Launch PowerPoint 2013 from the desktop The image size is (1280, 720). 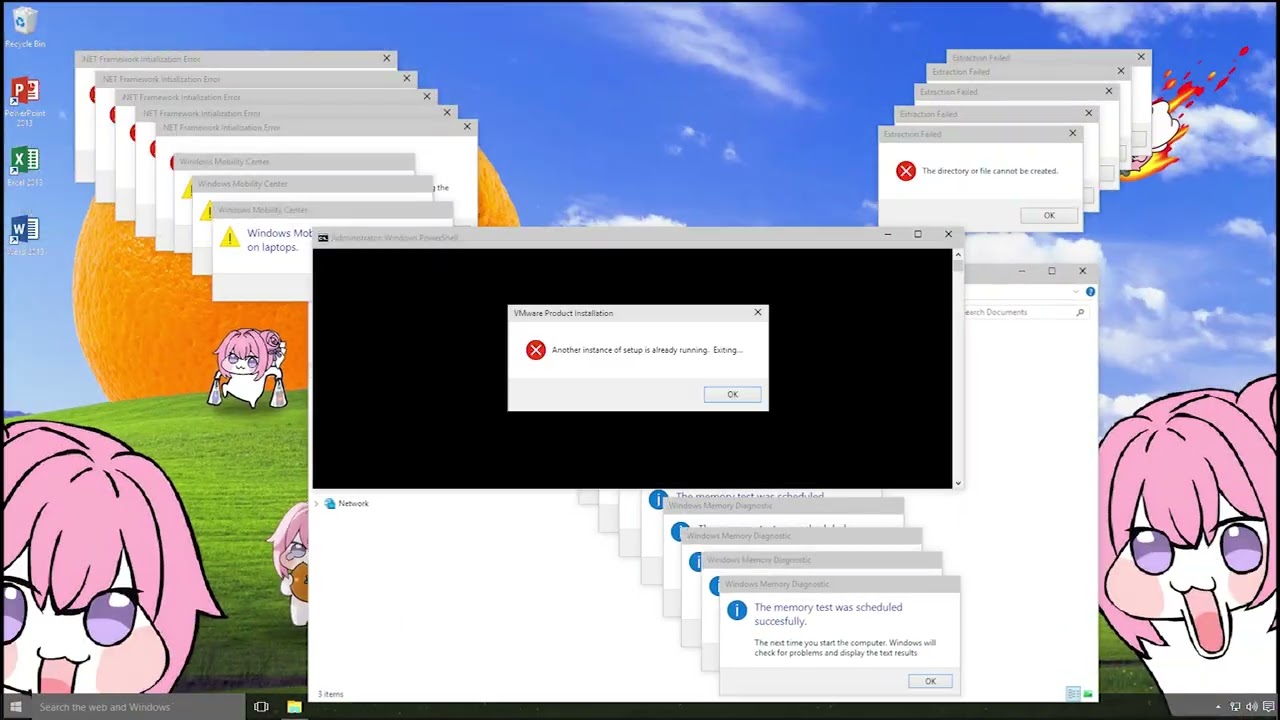25,100
